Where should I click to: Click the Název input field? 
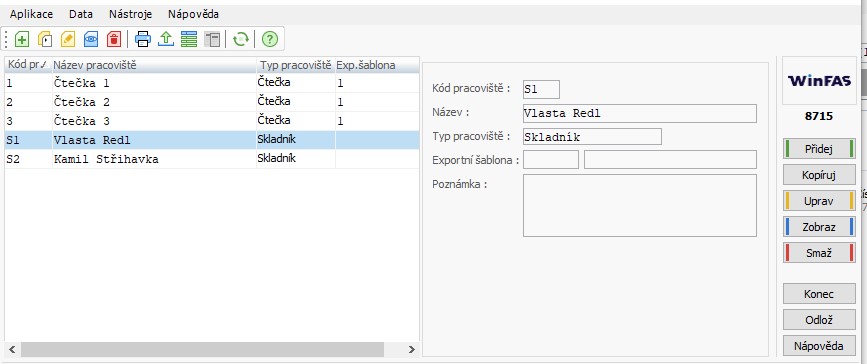640,113
